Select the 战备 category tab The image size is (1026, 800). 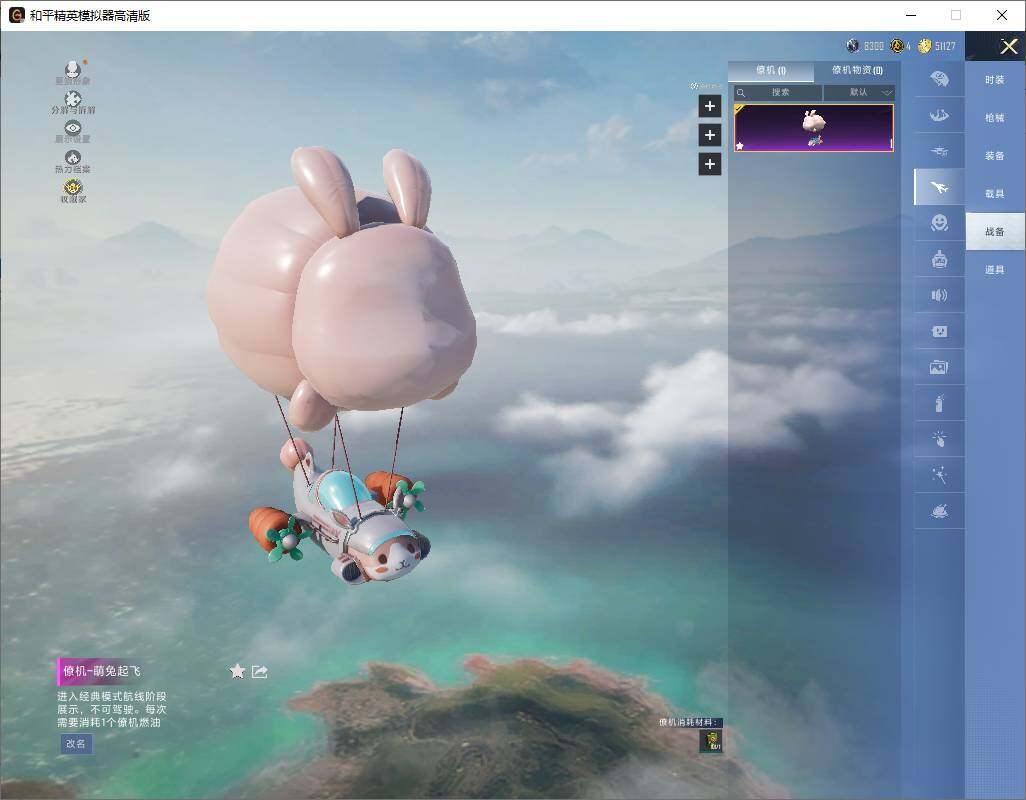(x=995, y=232)
